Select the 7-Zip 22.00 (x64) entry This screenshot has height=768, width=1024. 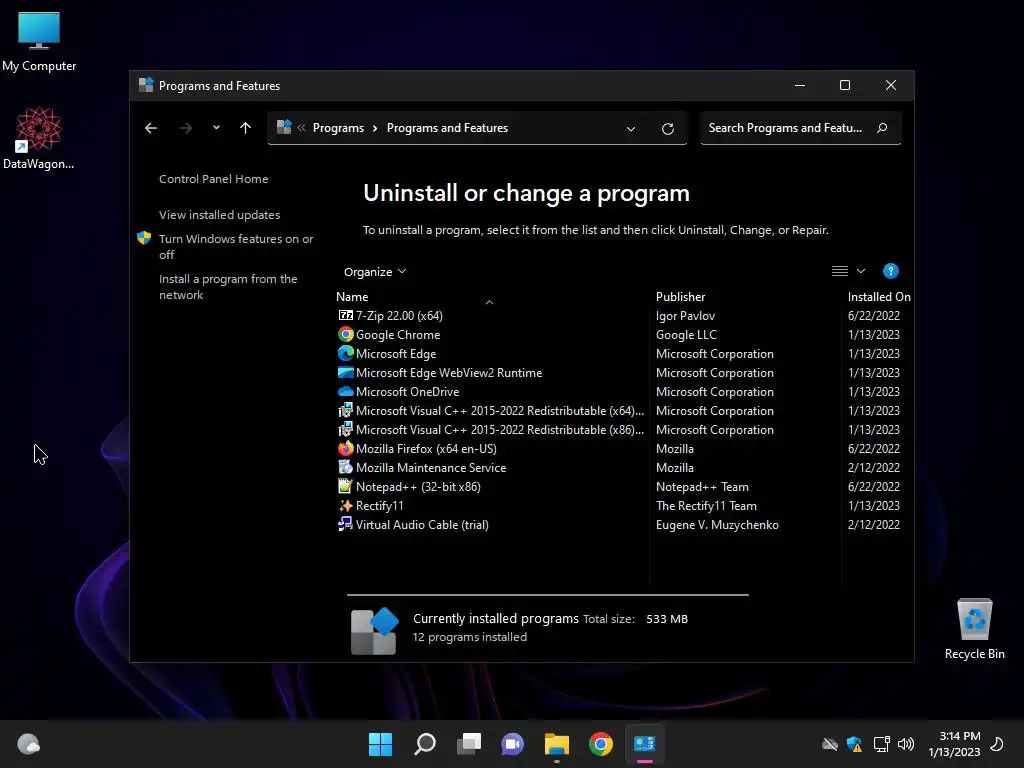point(399,315)
